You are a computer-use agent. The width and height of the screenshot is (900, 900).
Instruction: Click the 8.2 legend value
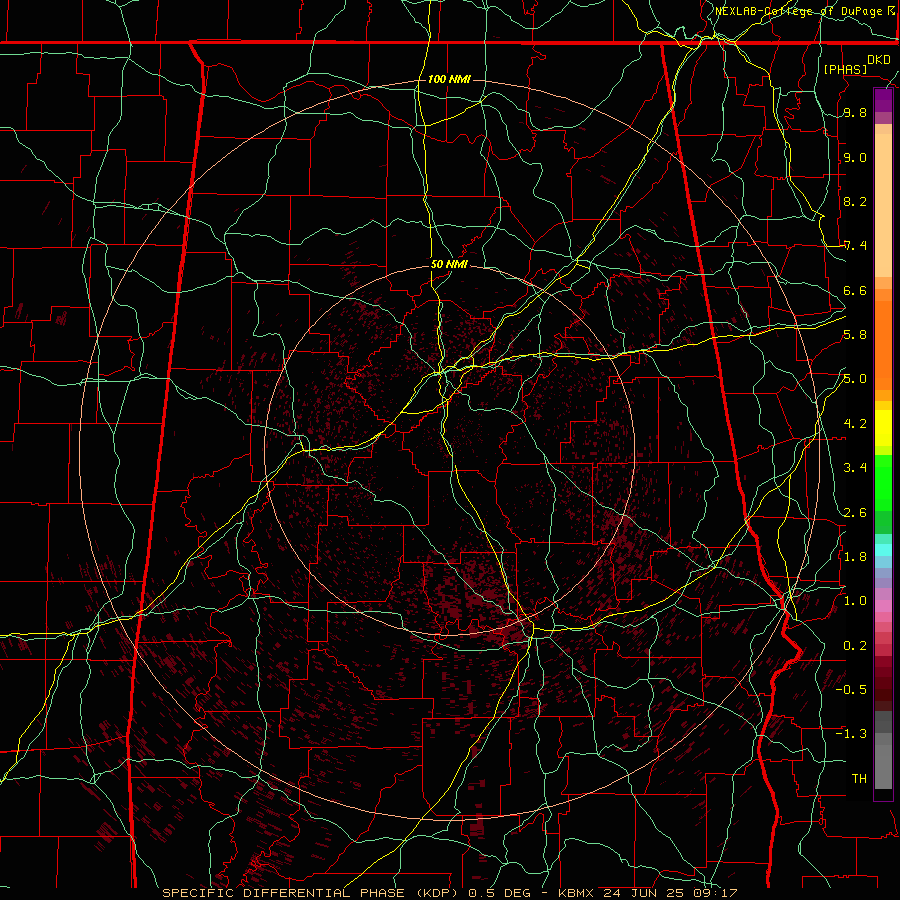point(855,201)
